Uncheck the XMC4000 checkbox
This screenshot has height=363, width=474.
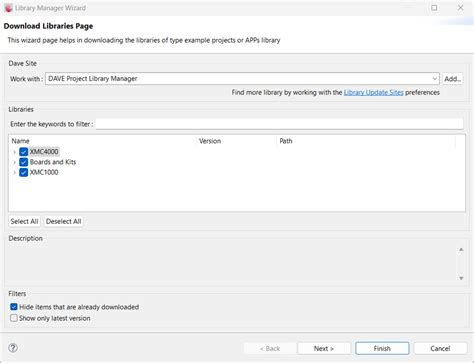(23, 152)
